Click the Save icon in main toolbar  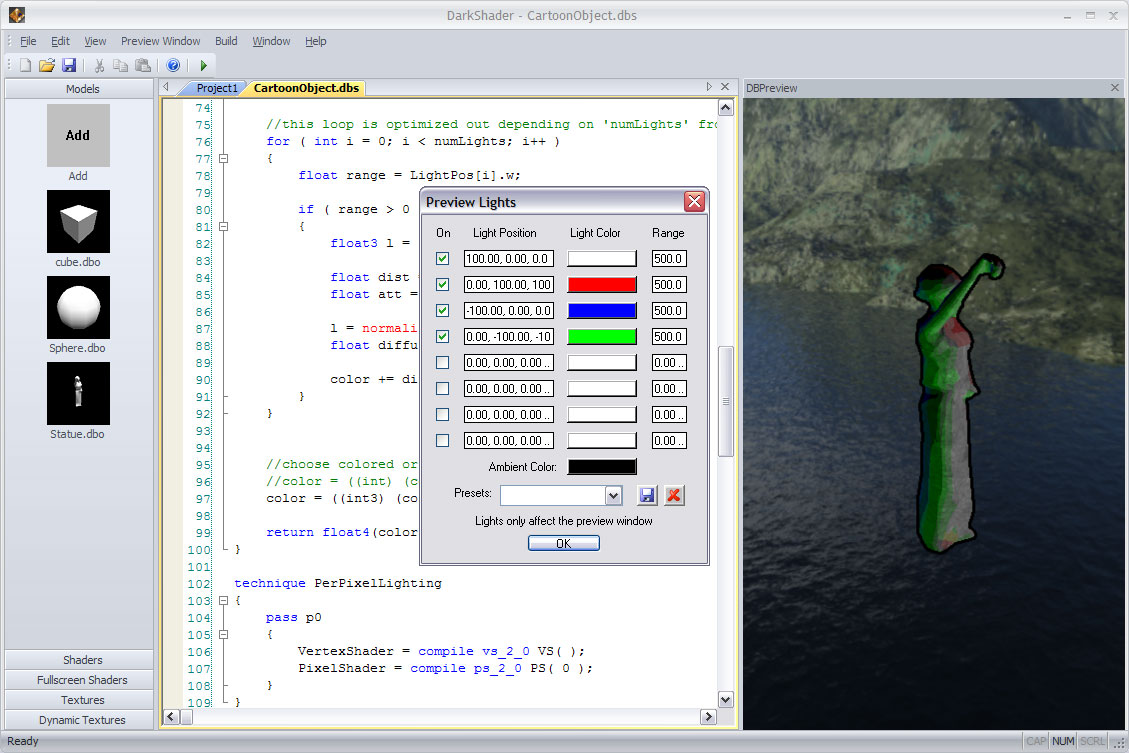[x=69, y=65]
